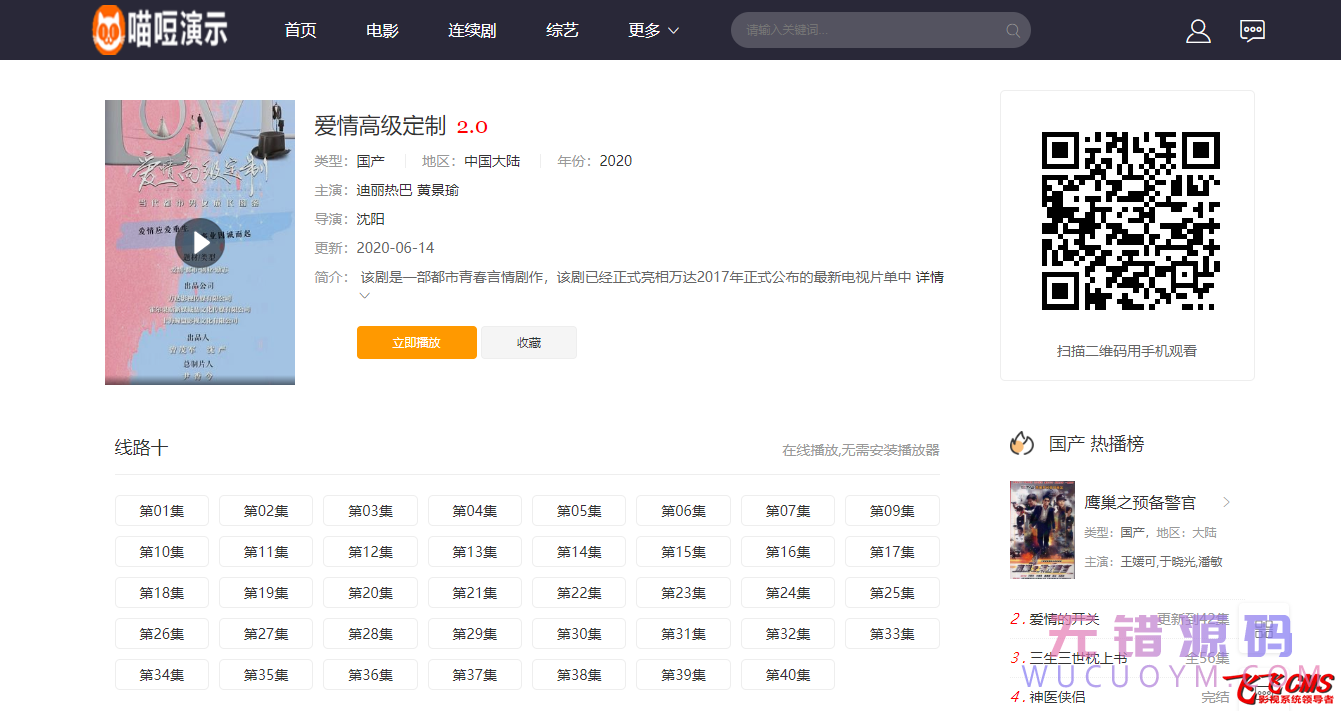Play episode 第01集
This screenshot has height=711, width=1341.
click(161, 510)
